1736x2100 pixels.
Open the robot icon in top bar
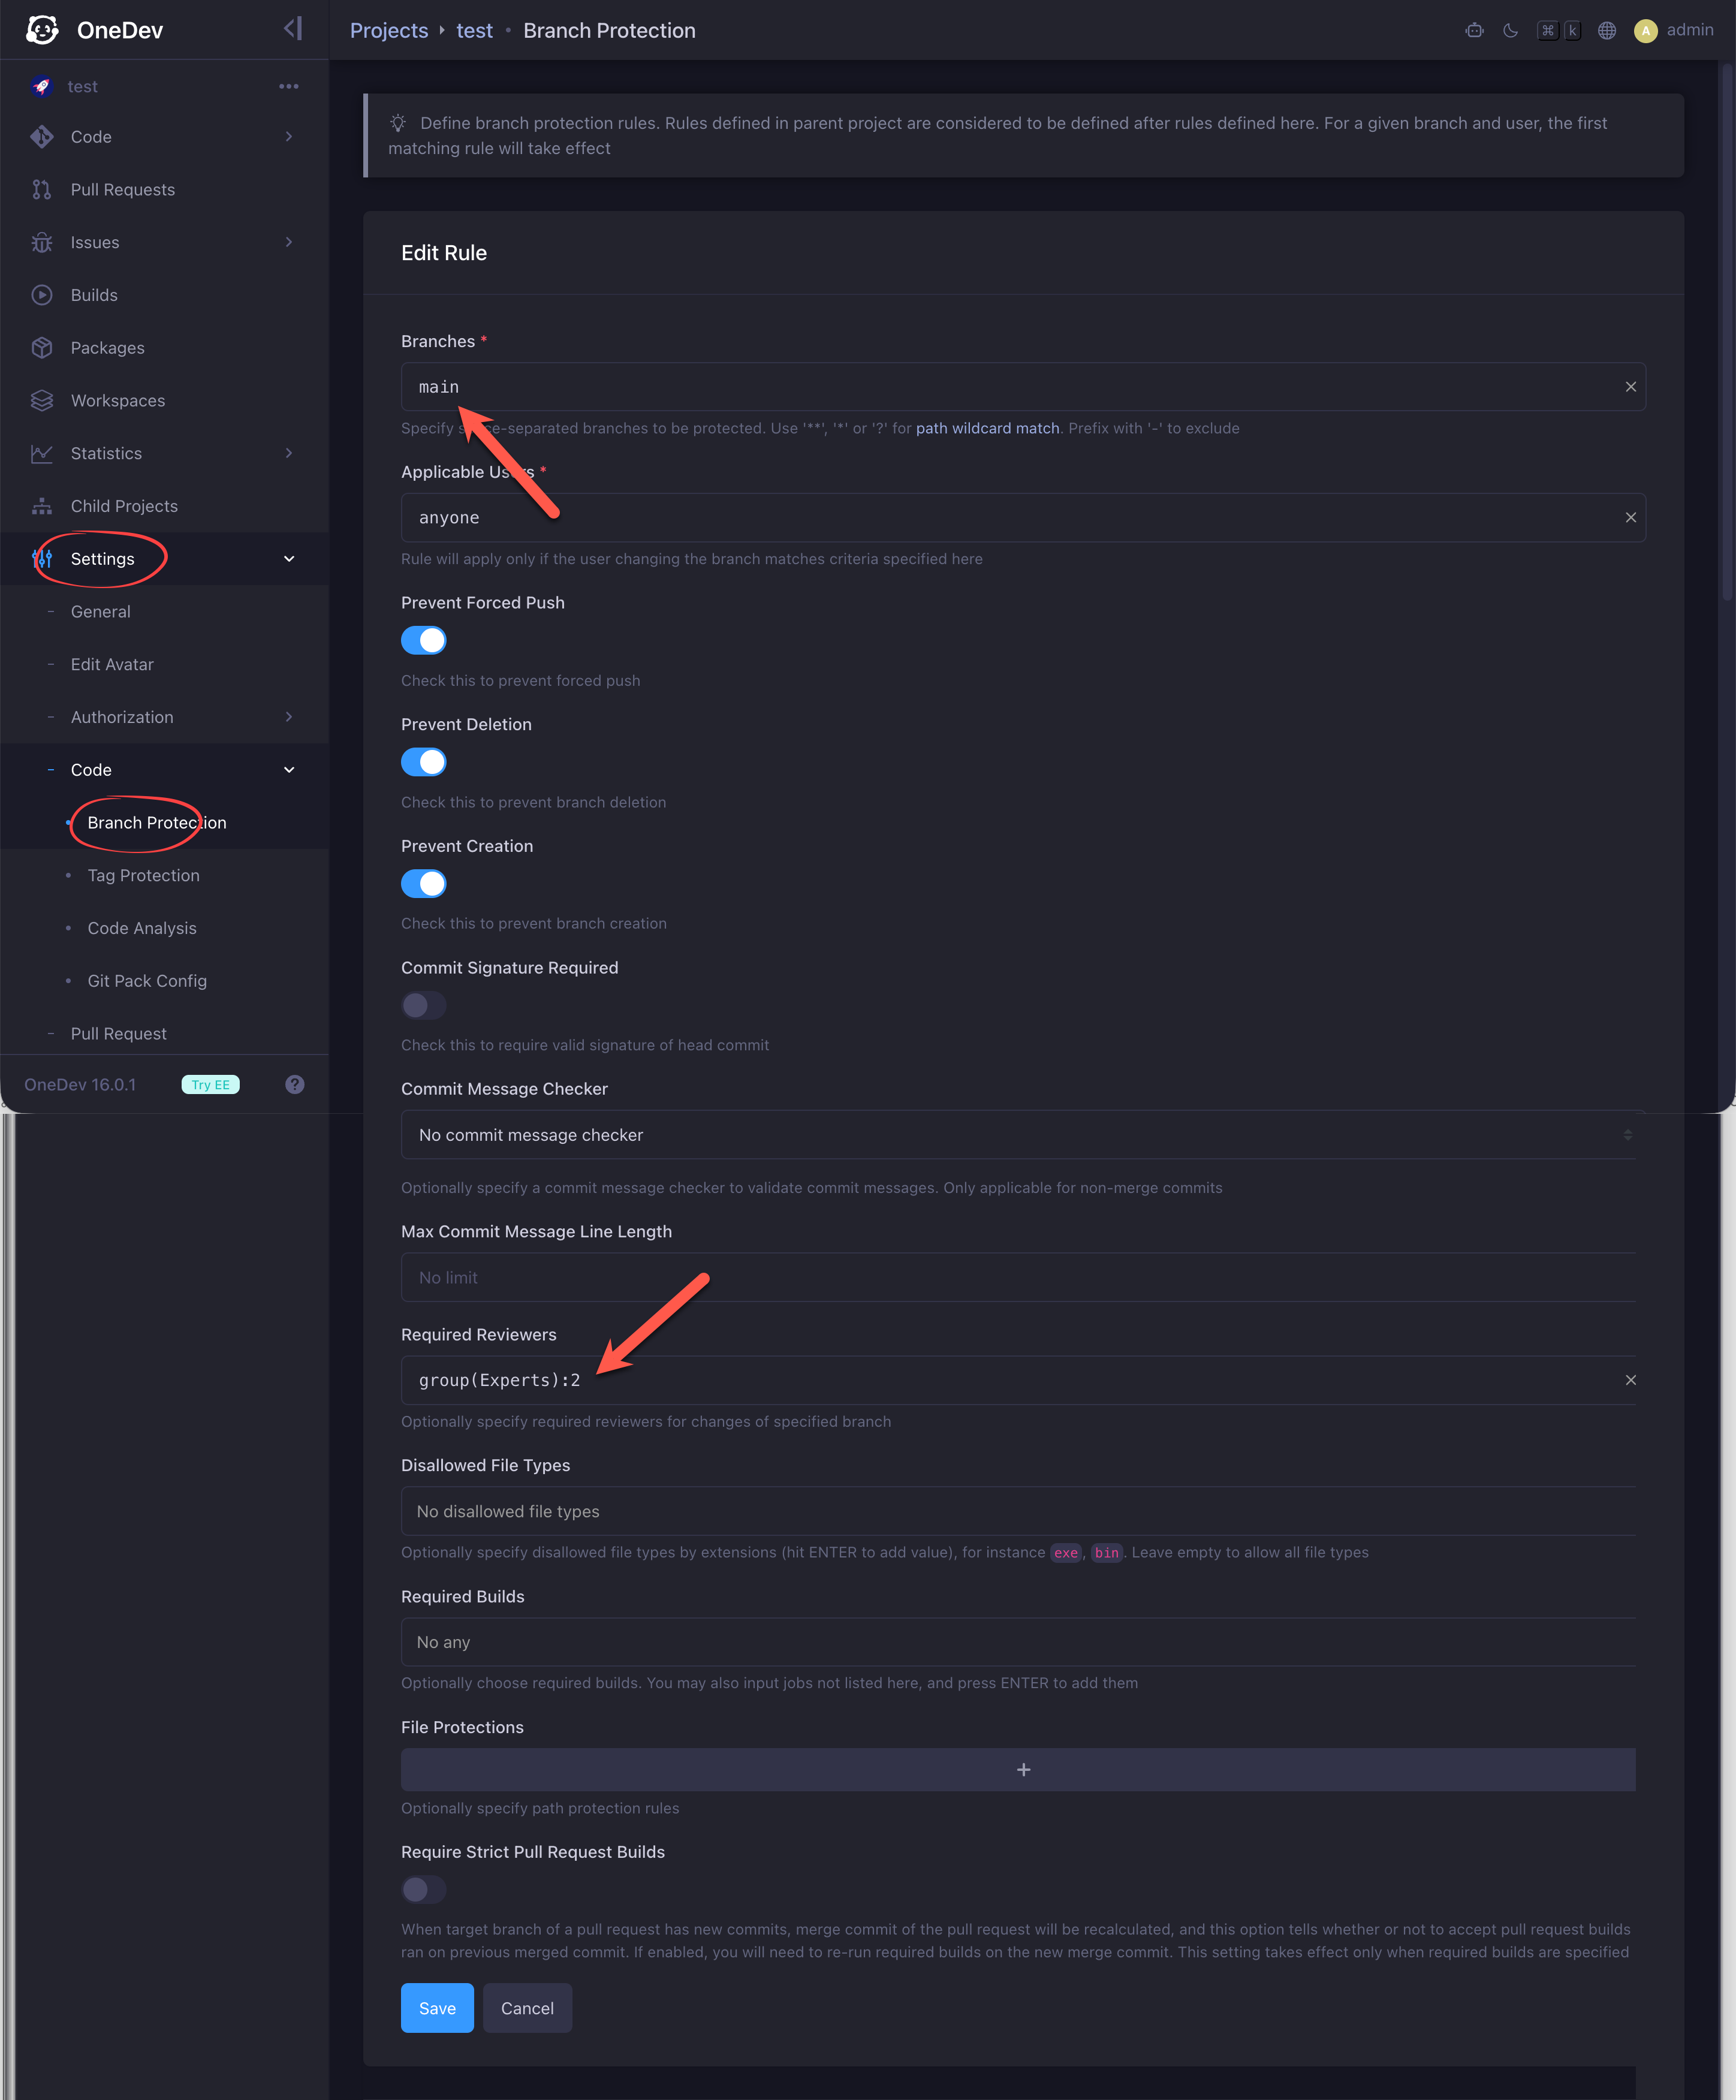click(x=1474, y=30)
